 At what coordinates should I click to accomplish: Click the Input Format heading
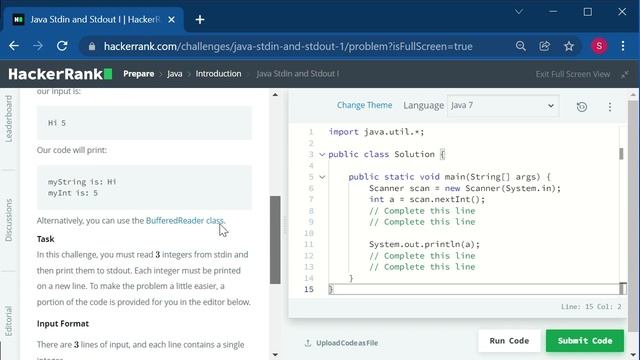63,324
